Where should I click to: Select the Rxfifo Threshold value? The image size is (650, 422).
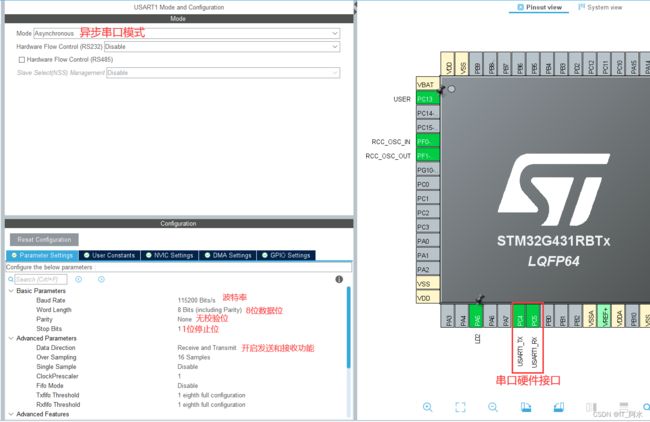pyautogui.click(x=211, y=405)
